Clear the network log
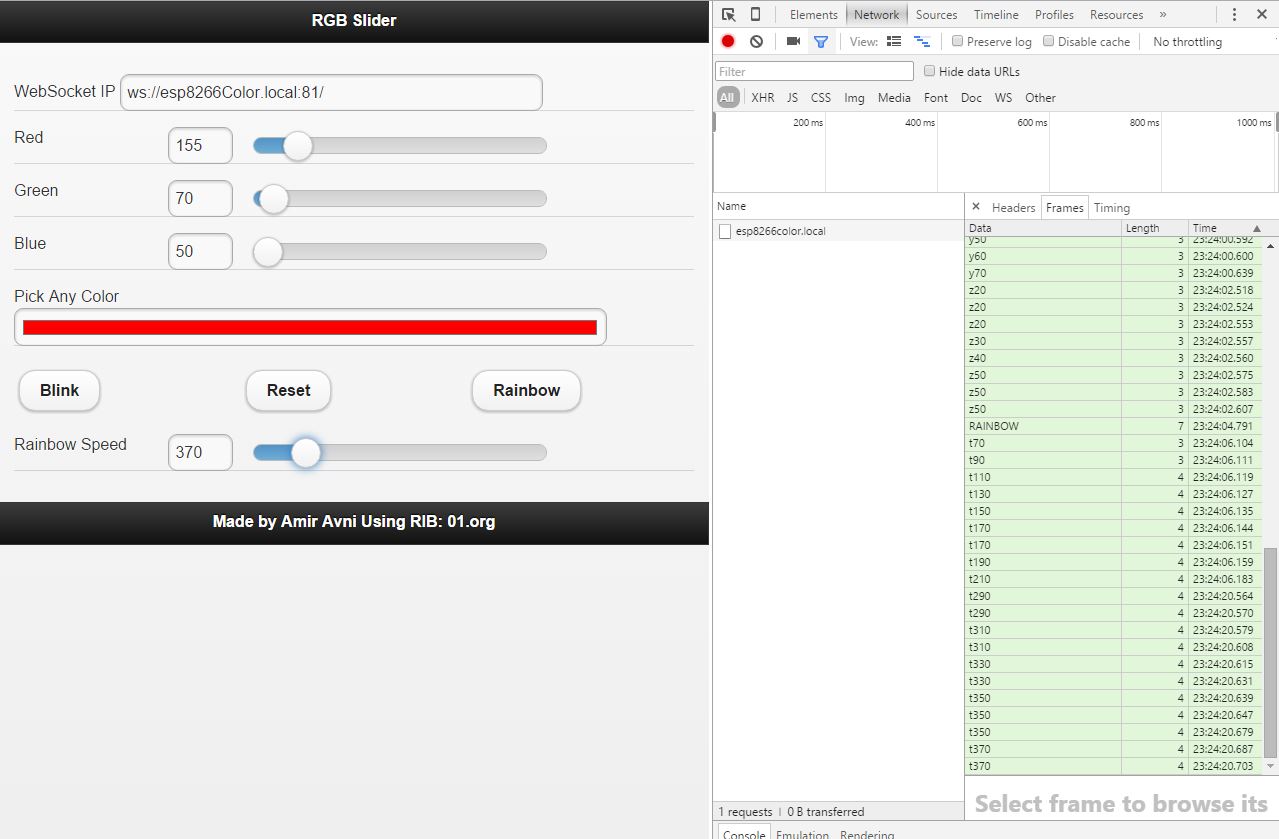This screenshot has width=1279, height=839. [756, 41]
